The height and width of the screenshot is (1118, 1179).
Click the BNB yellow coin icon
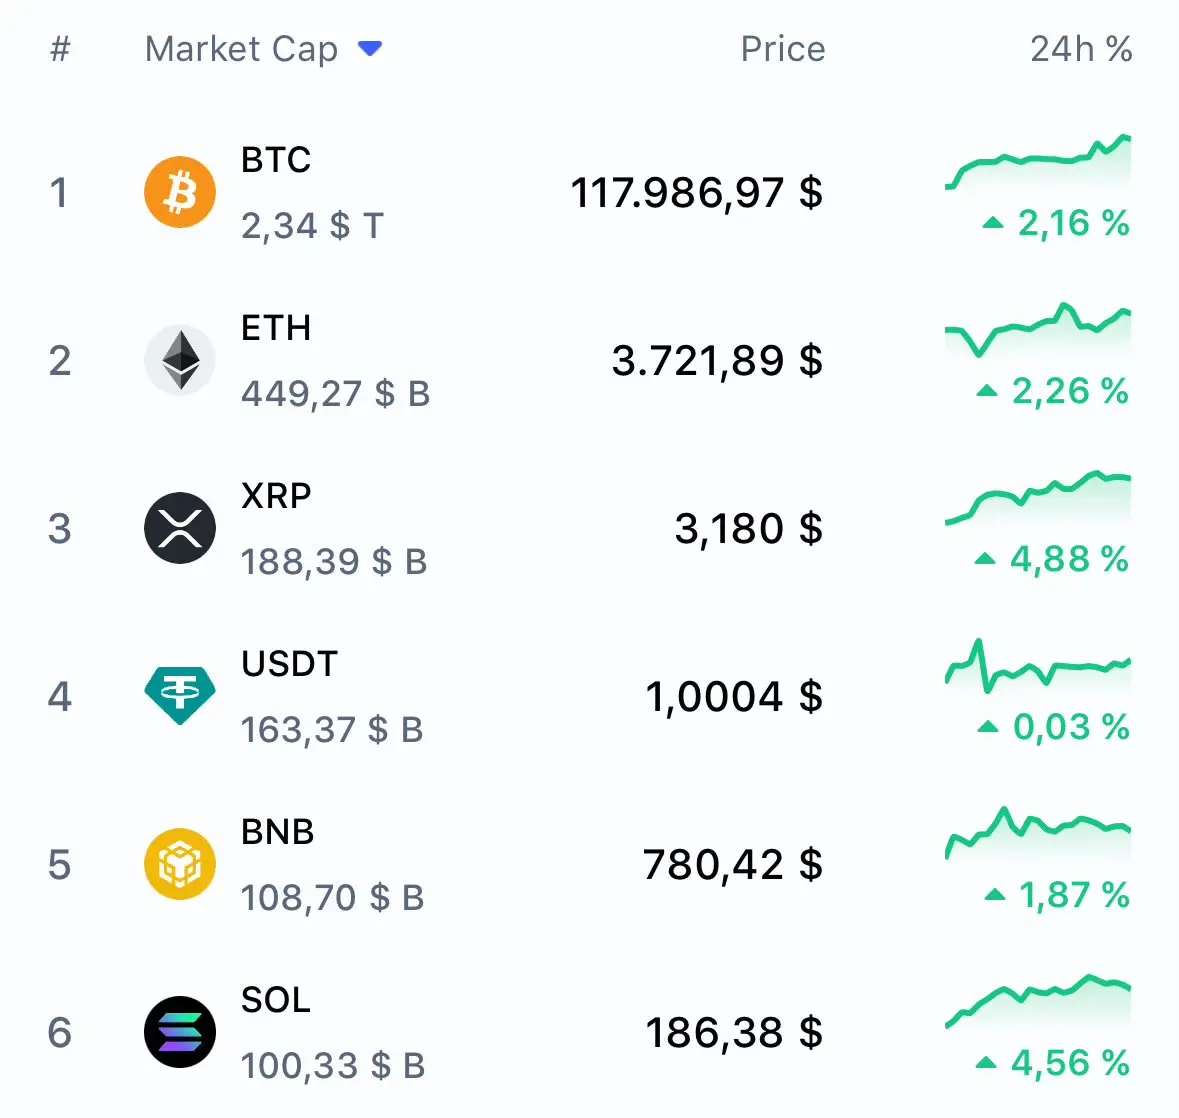[180, 864]
